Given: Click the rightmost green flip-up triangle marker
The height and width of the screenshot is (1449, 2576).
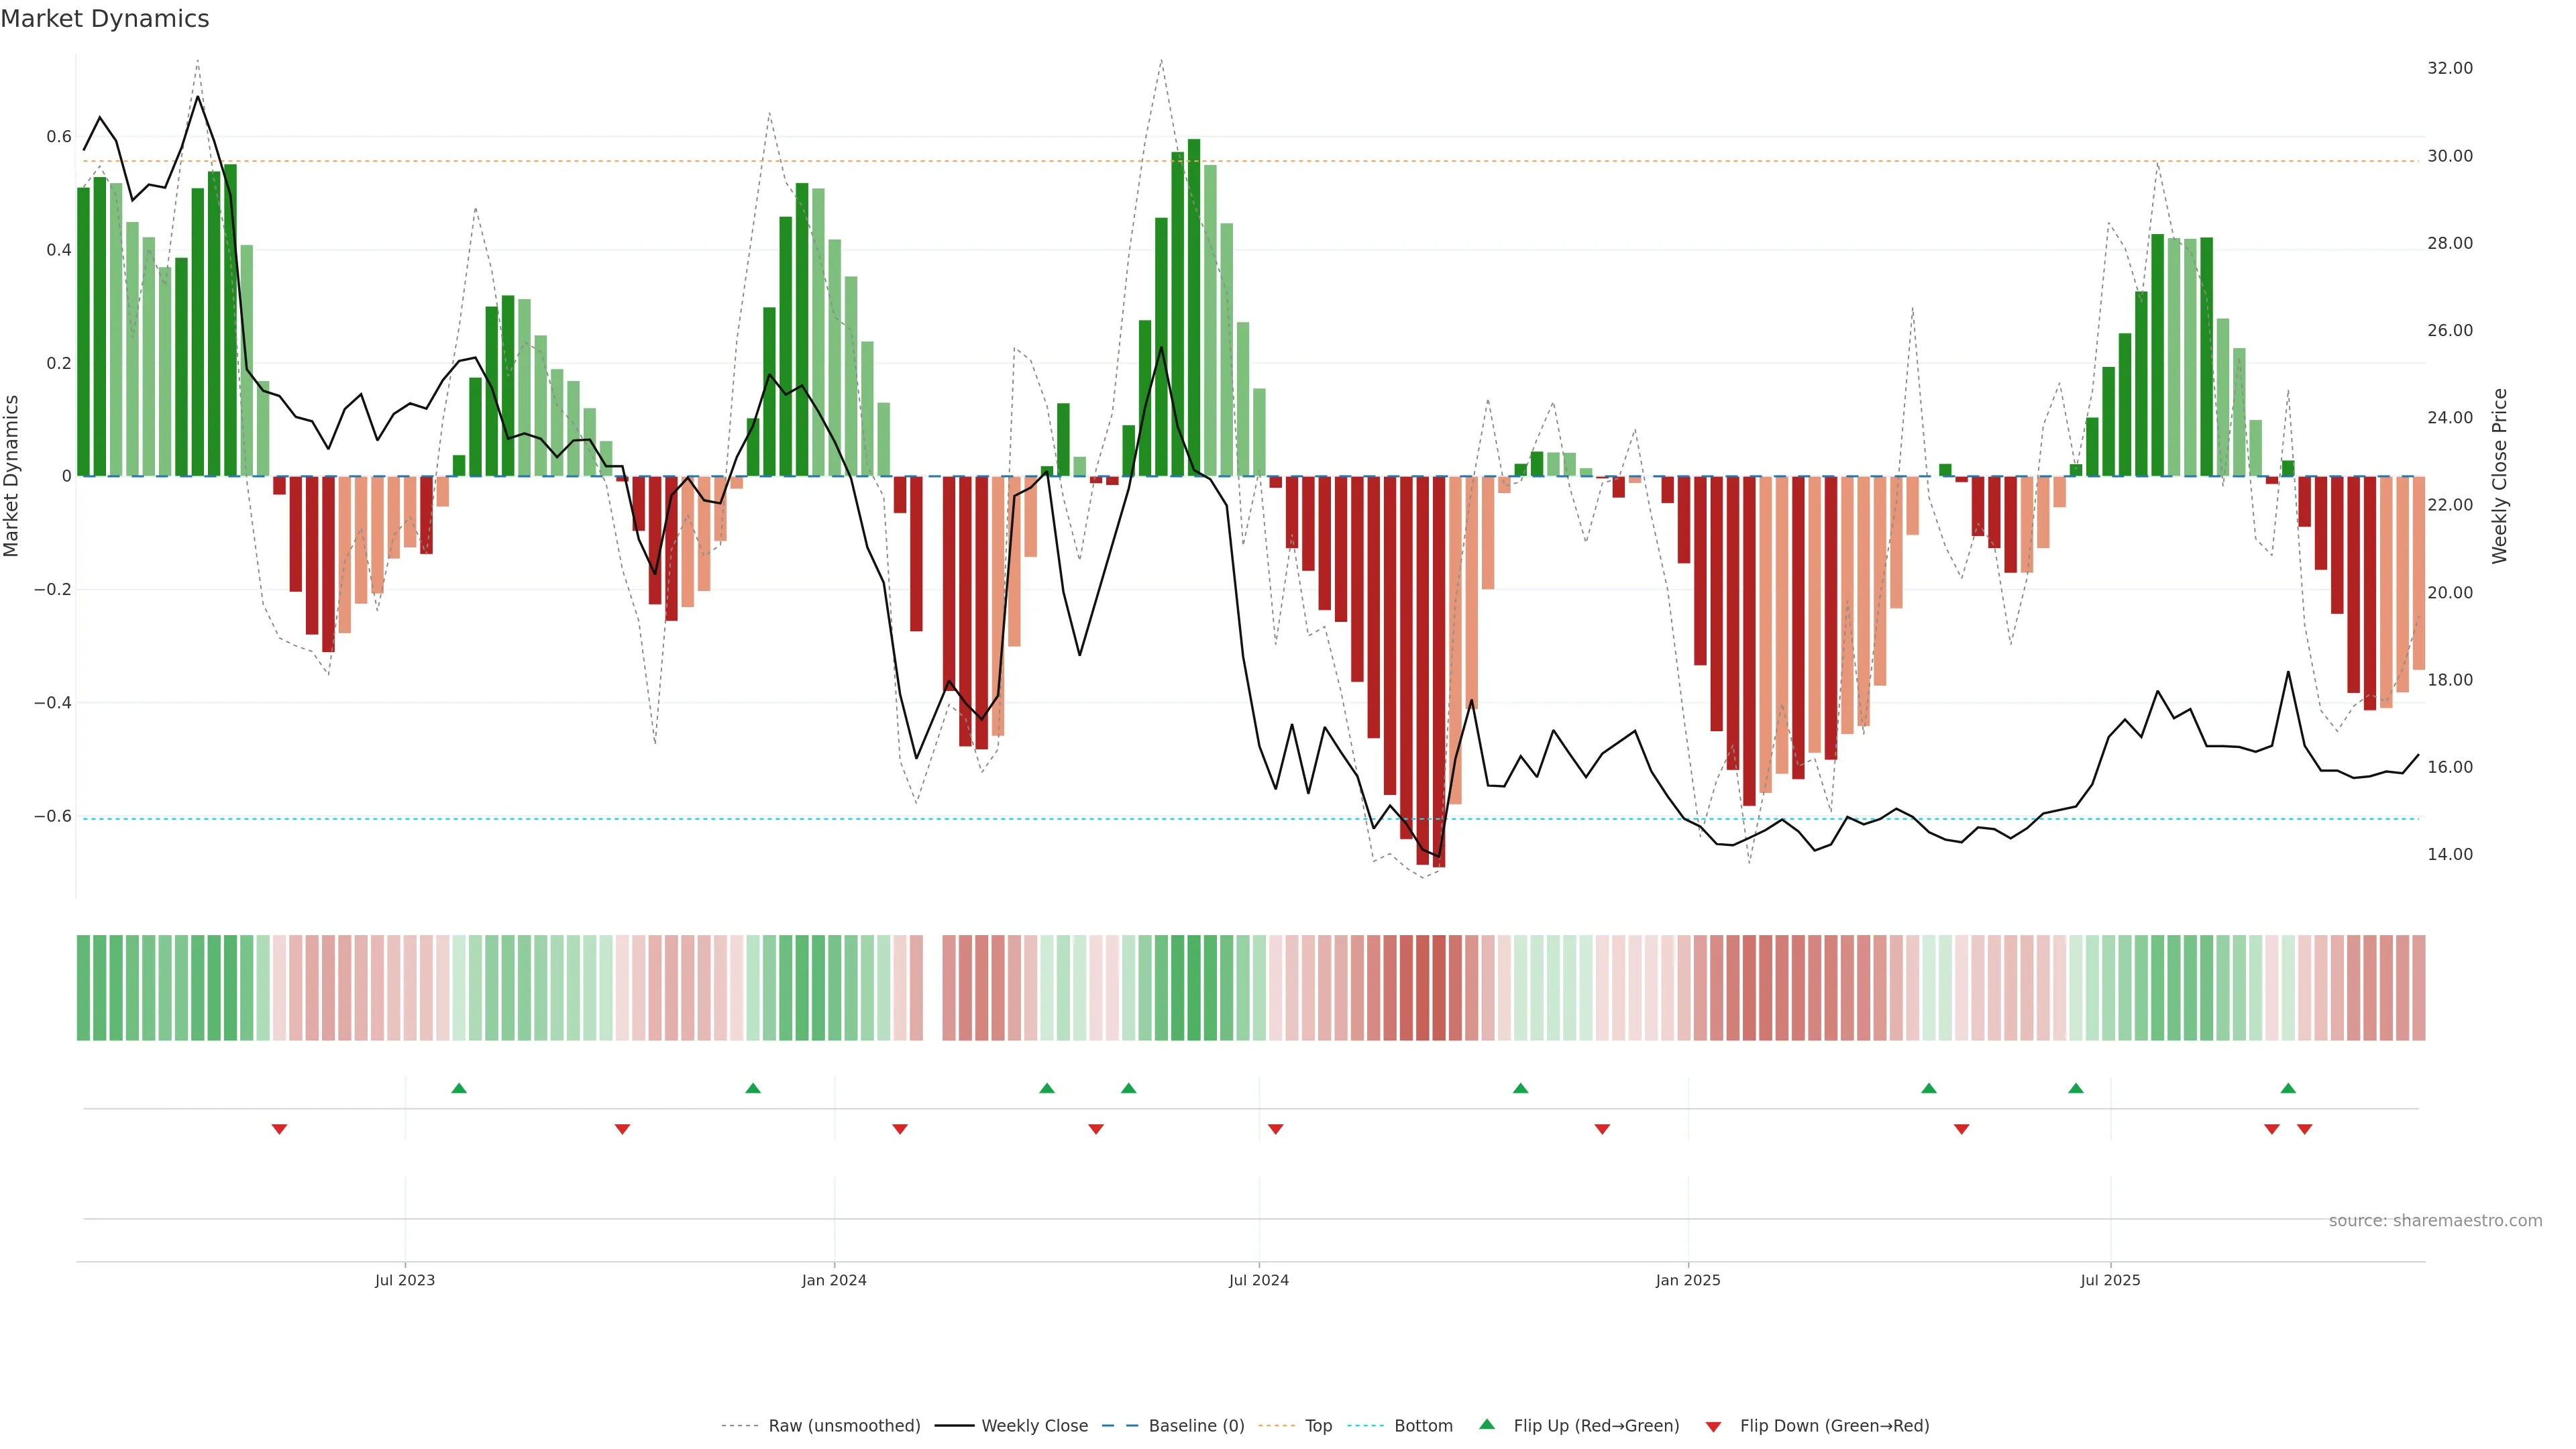Looking at the screenshot, I should click(2288, 1088).
